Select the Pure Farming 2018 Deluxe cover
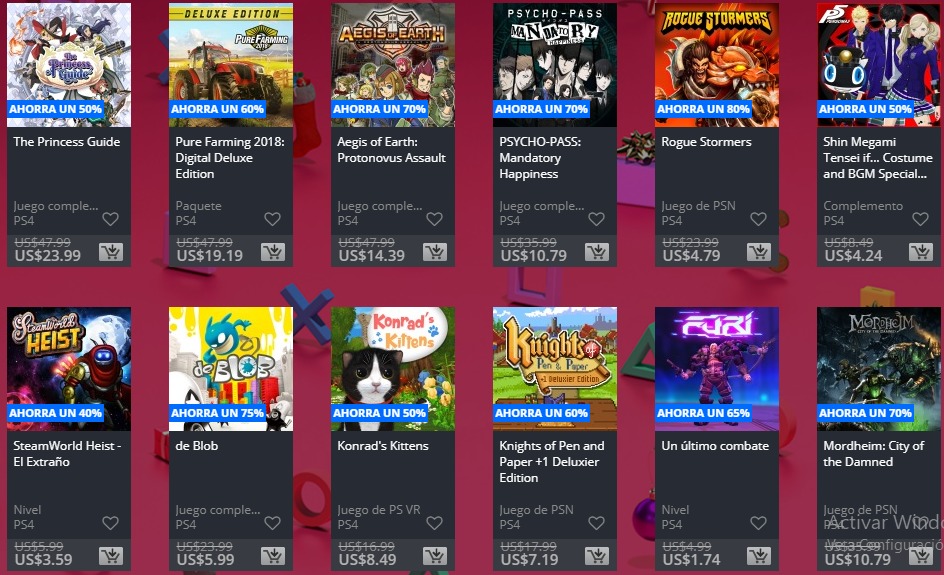Viewport: 944px width, 575px height. [231, 65]
